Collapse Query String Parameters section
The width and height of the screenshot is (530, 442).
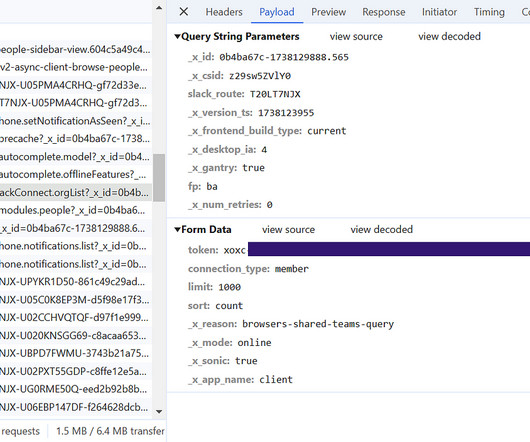(177, 36)
